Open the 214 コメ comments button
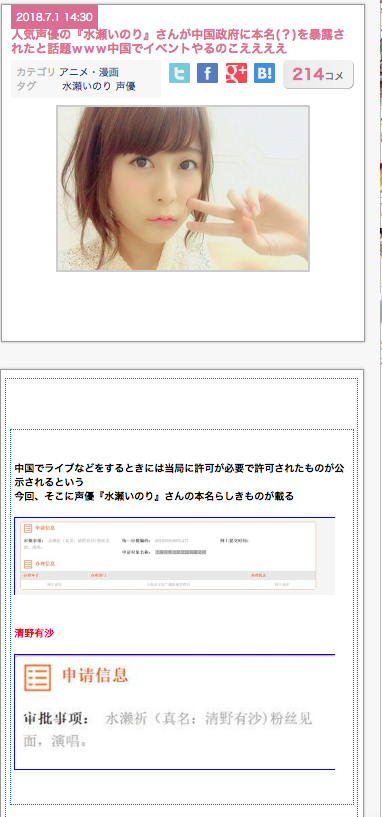382x817 pixels. tap(318, 75)
